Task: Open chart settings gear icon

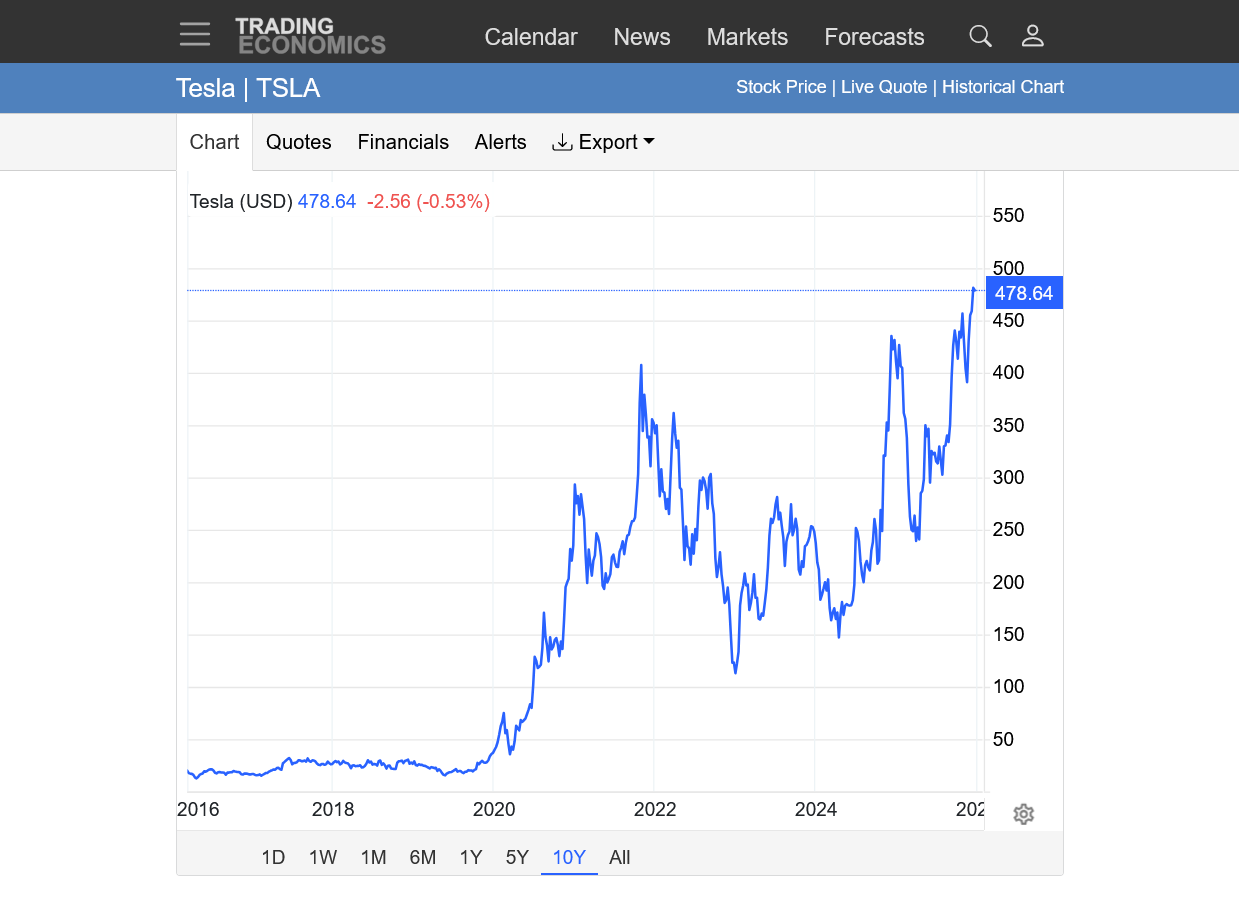Action: pyautogui.click(x=1022, y=814)
